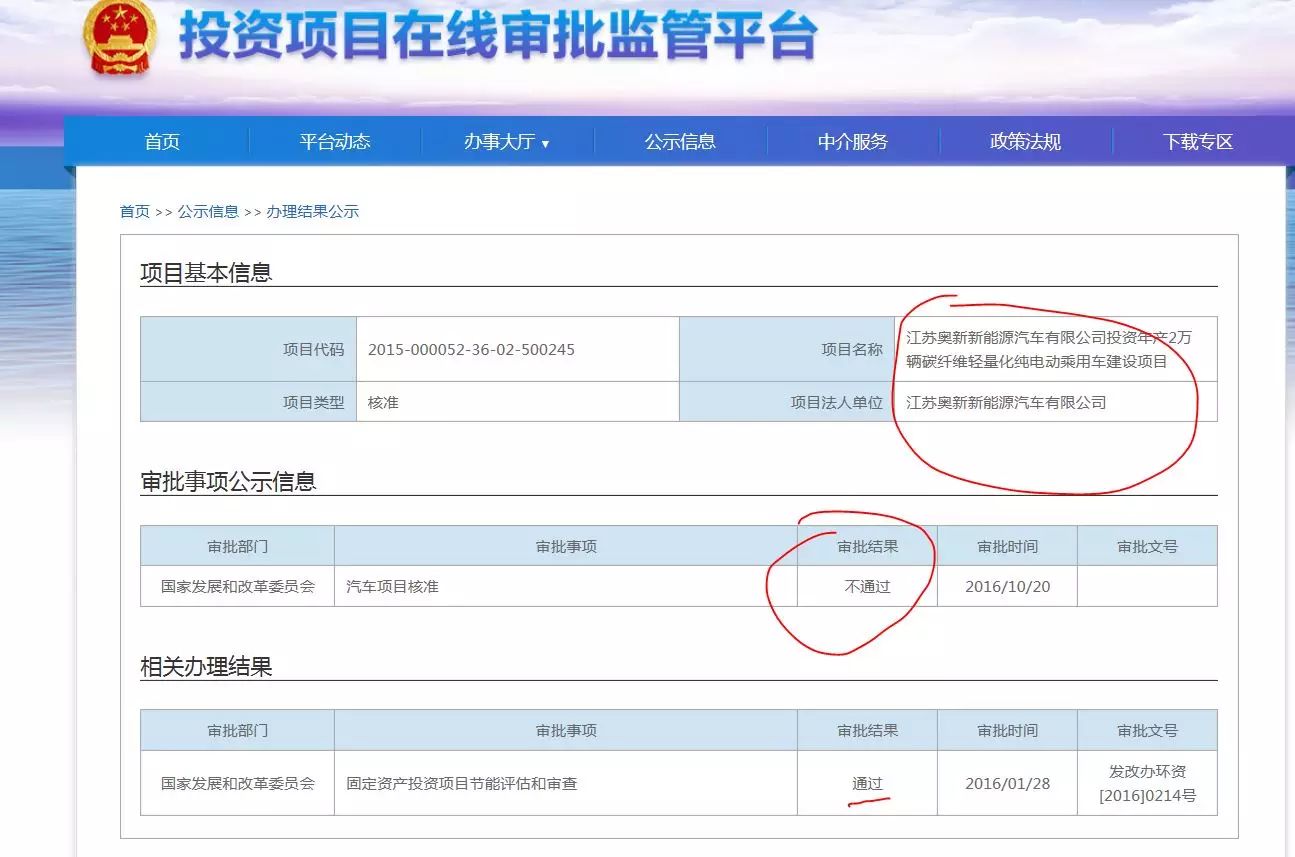Image resolution: width=1295 pixels, height=857 pixels.
Task: Click the date 2016/01/28 cell
Action: click(1007, 783)
